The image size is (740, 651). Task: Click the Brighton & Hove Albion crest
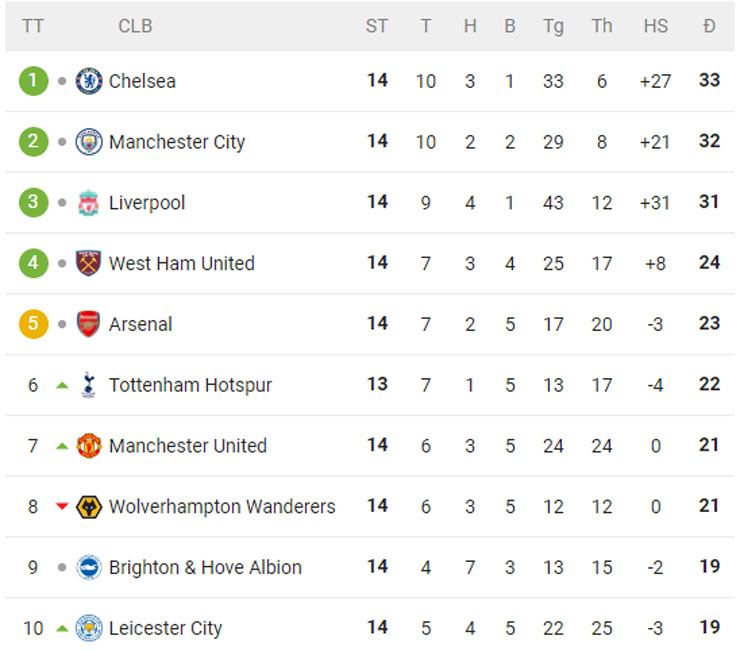click(x=89, y=567)
